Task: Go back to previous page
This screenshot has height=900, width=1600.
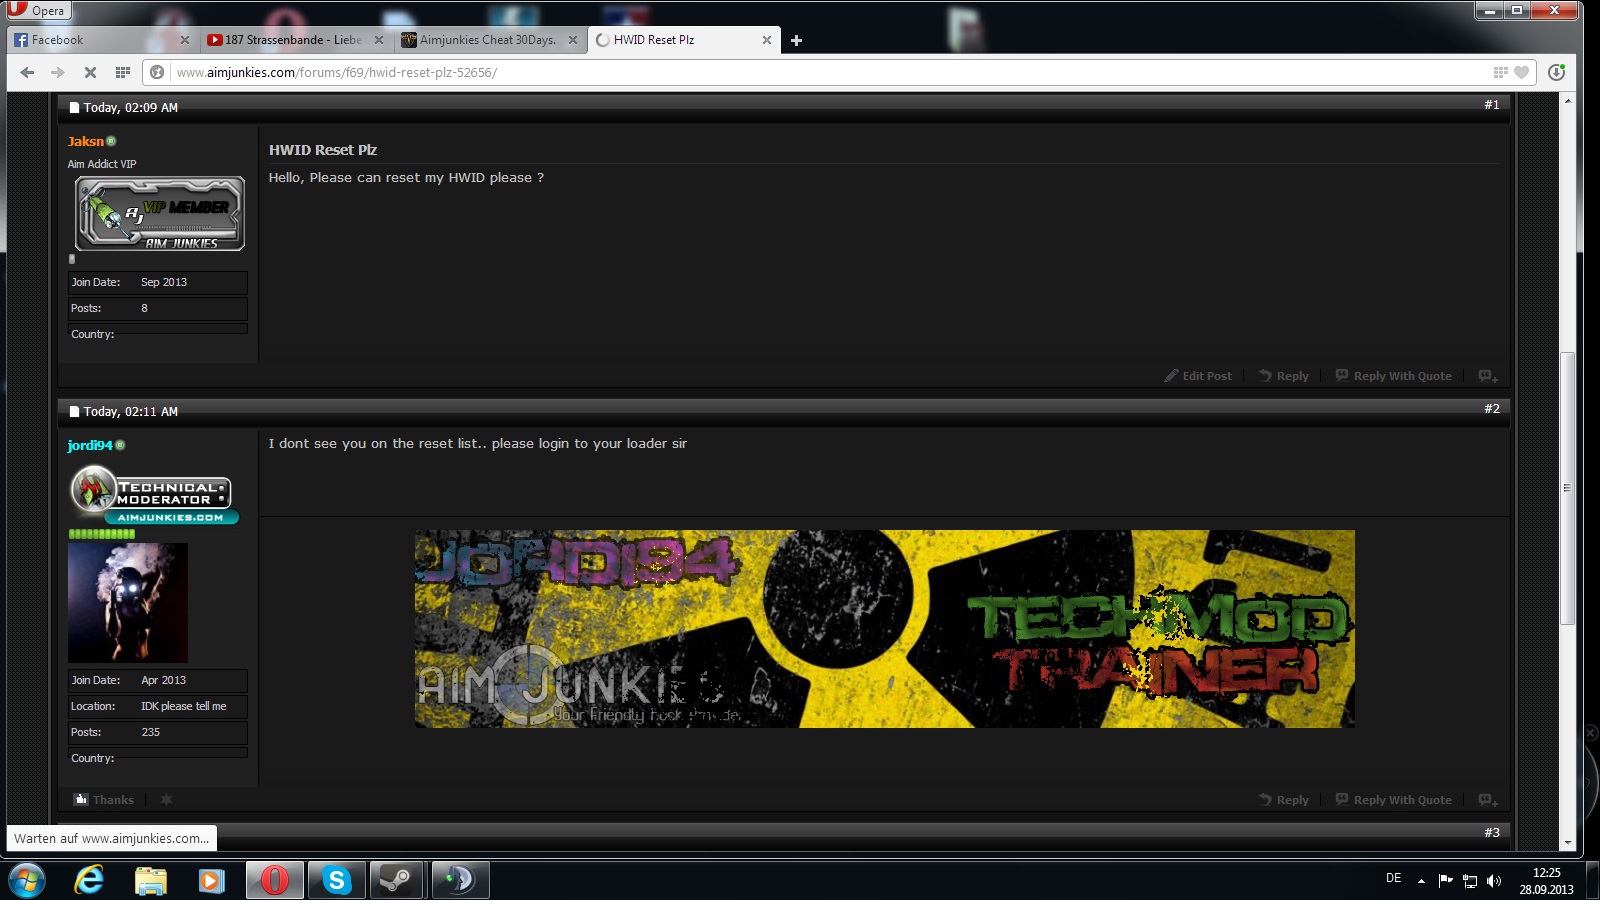Action: tap(27, 72)
